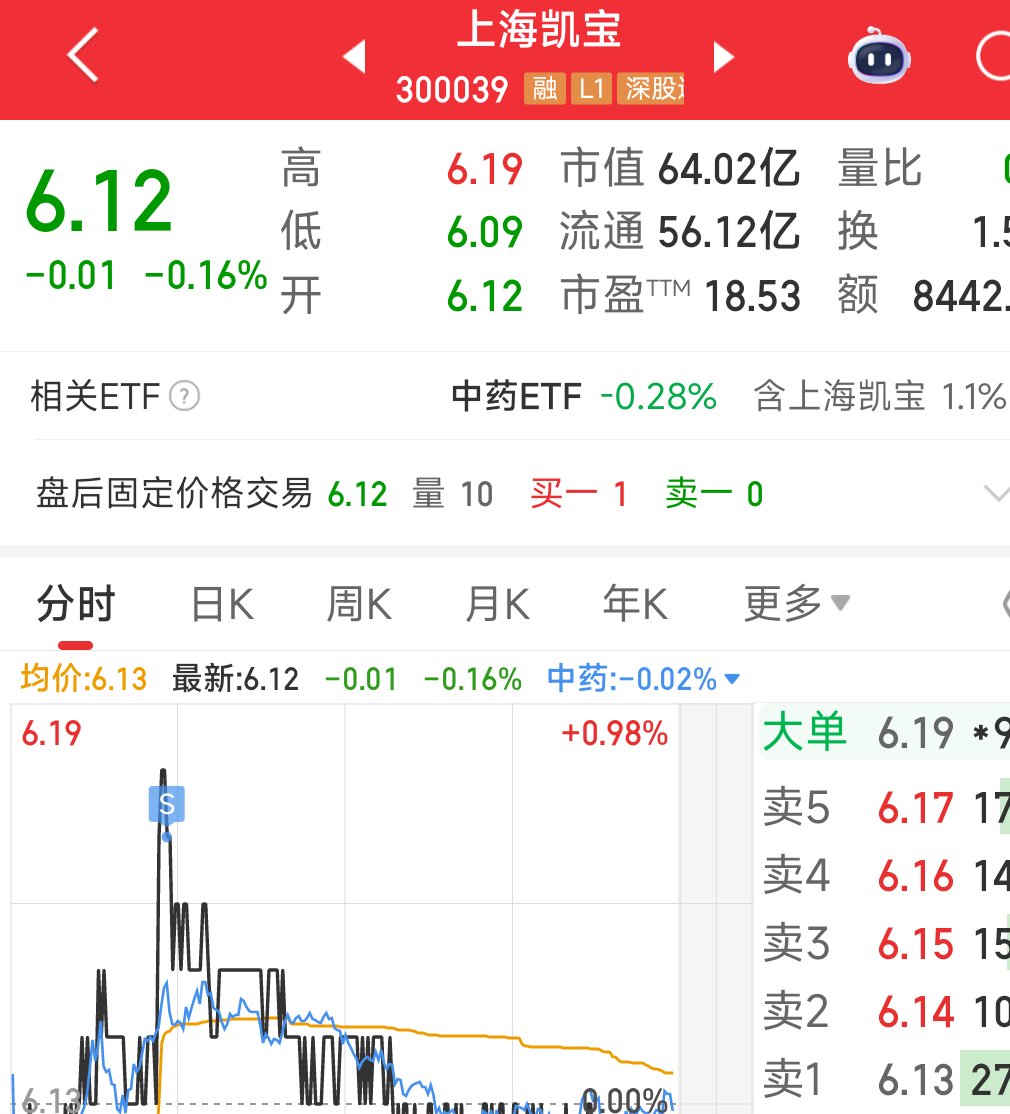Open the 中药ETF related fund link
Viewport: 1010px width, 1114px height.
[516, 396]
